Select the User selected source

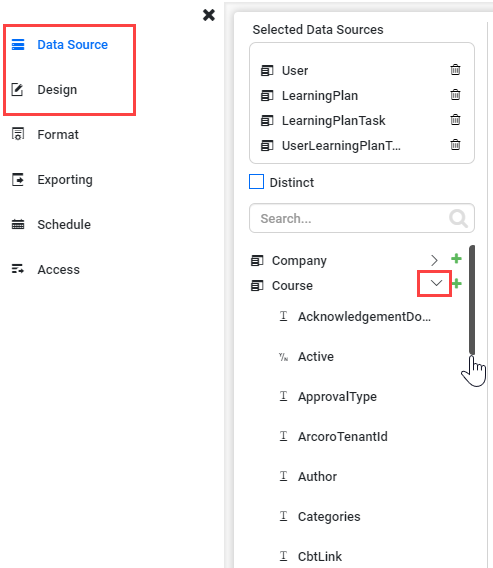[295, 71]
